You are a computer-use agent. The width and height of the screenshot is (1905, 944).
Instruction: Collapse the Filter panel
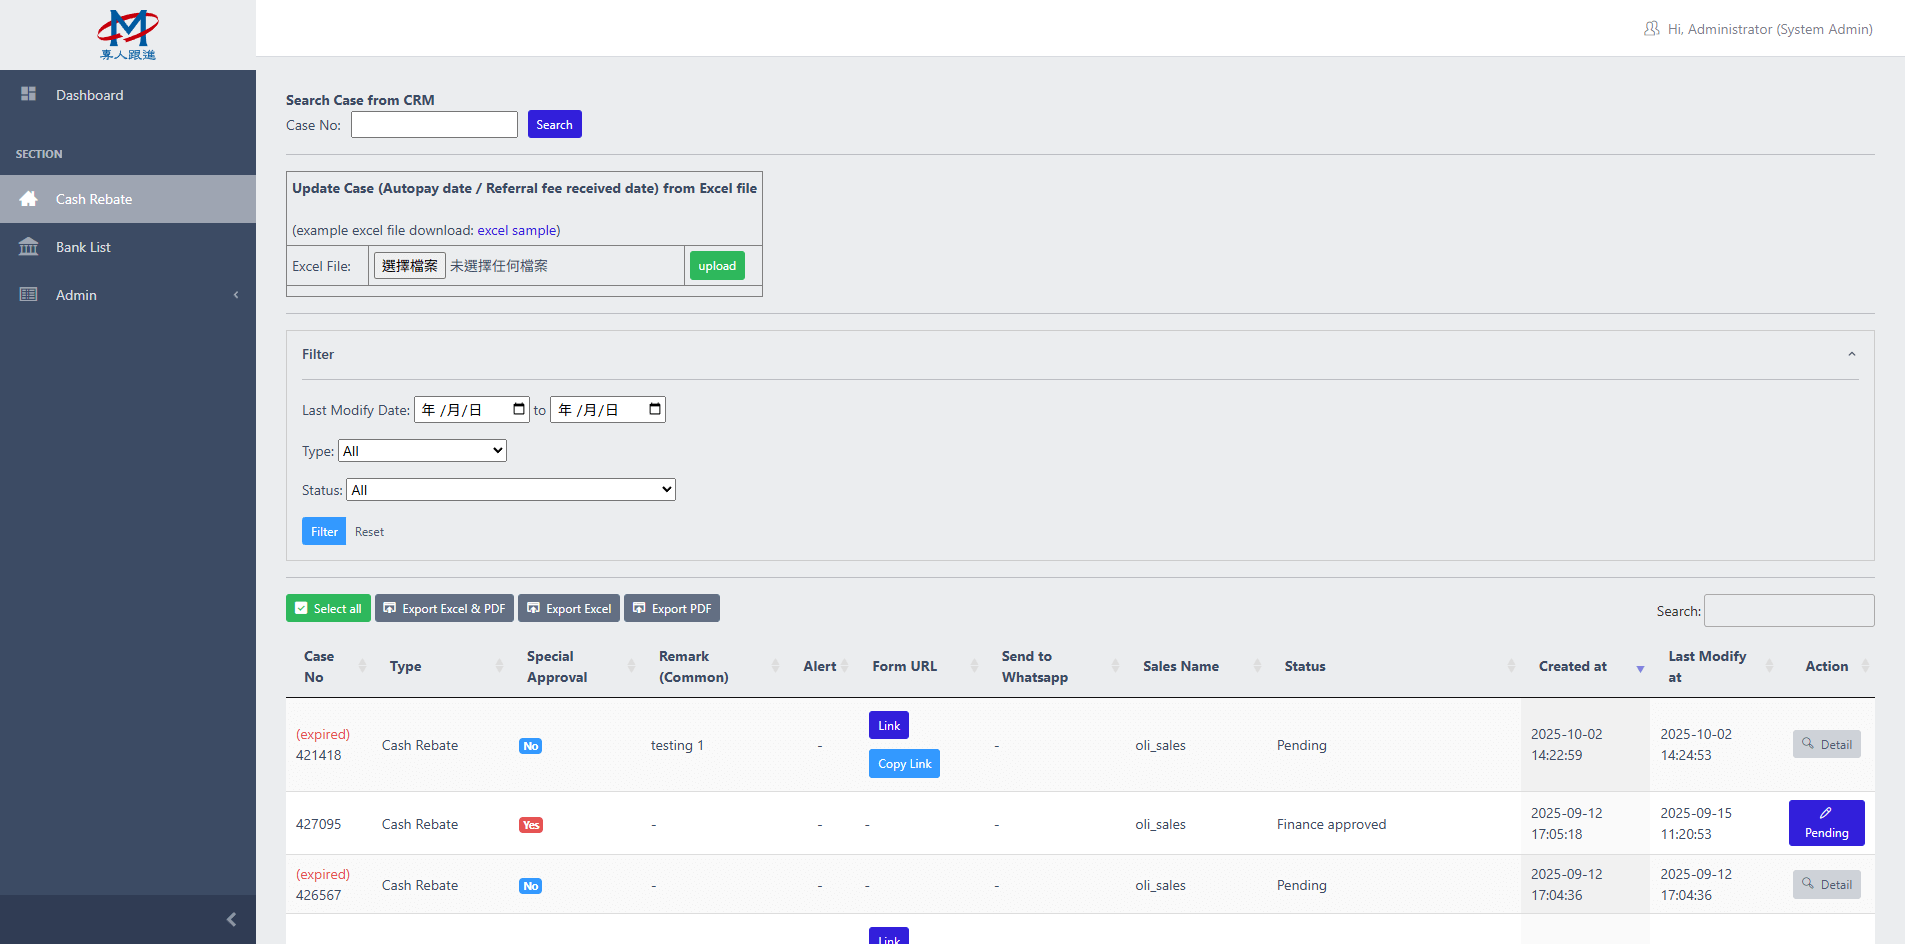click(x=1851, y=354)
